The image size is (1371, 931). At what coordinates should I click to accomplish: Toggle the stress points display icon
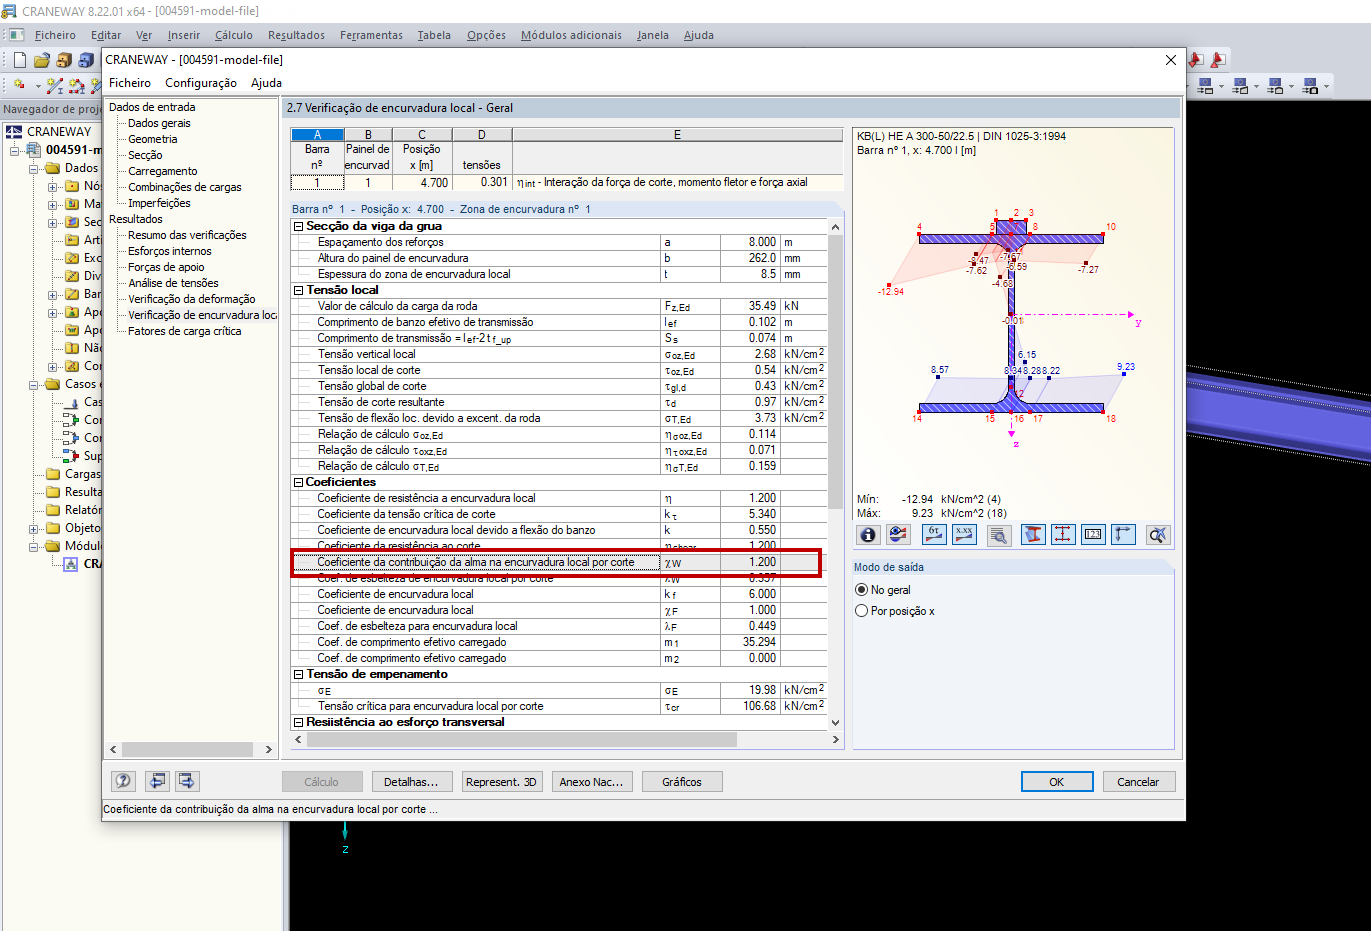[x=1063, y=535]
